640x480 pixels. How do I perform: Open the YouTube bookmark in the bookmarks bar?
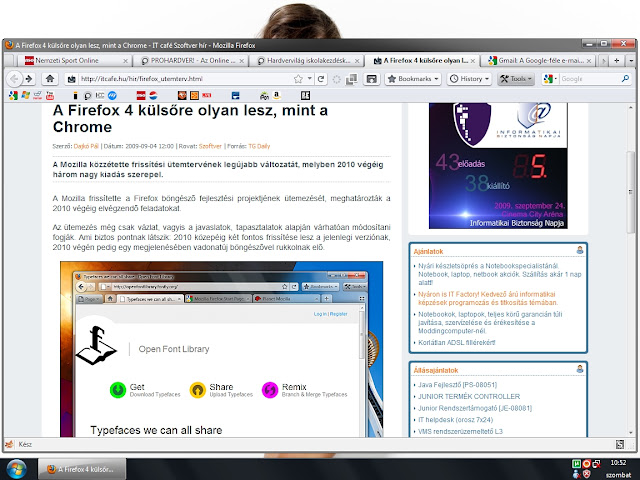point(50,96)
